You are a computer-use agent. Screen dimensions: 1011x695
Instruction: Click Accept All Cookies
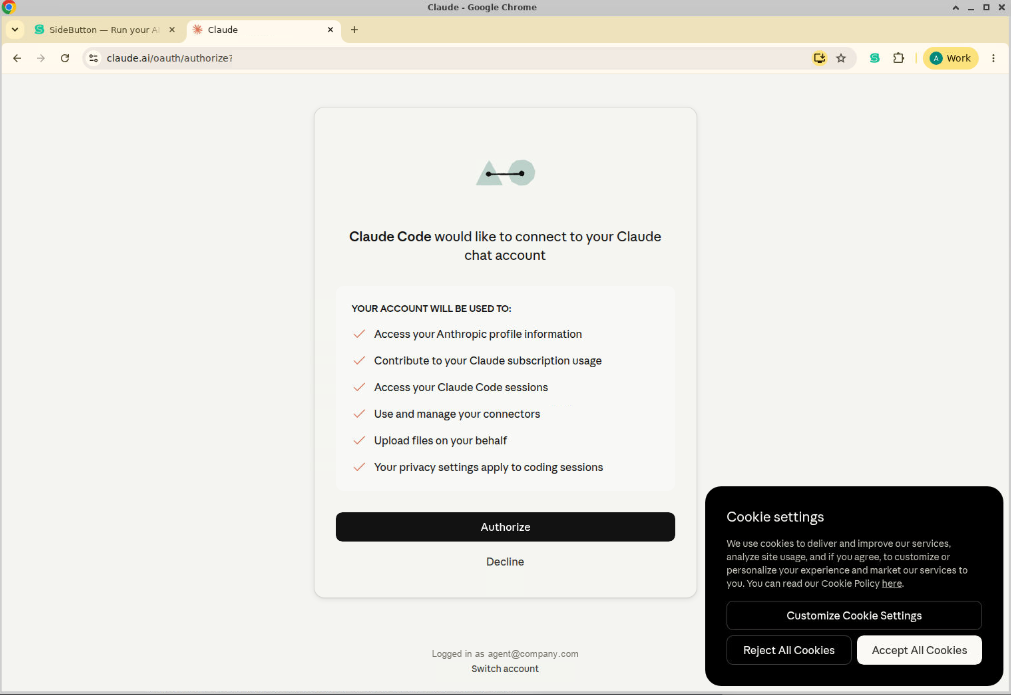click(x=919, y=650)
